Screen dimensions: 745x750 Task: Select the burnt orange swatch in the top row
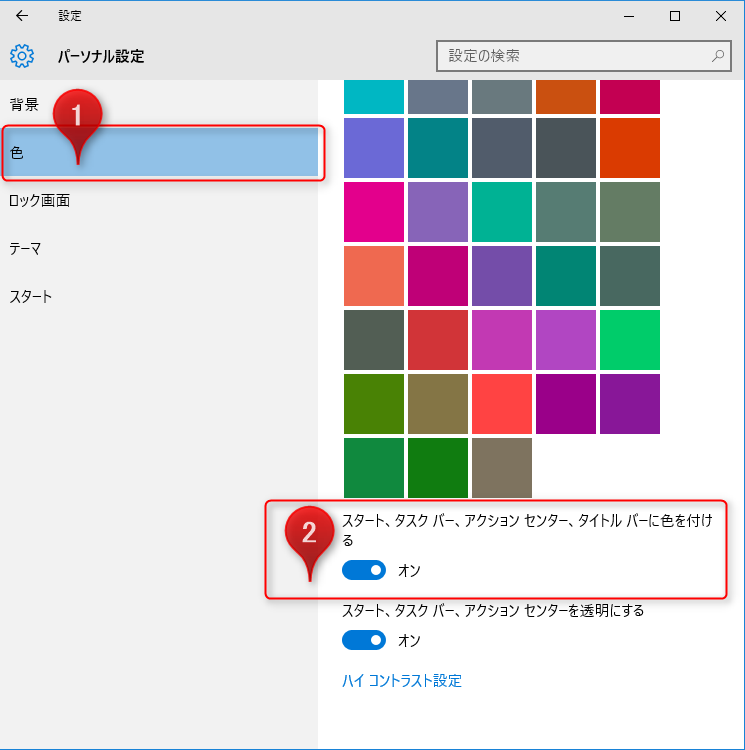coord(566,97)
